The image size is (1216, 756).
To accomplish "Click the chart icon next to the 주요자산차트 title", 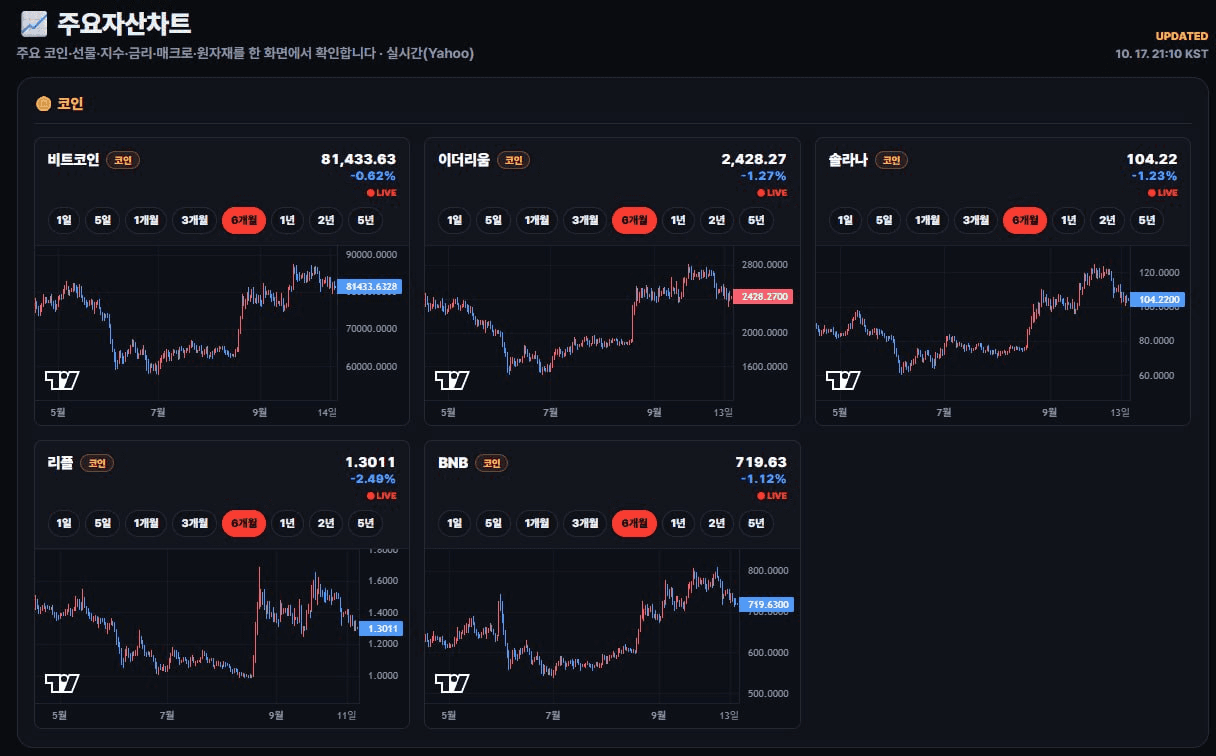I will tap(34, 22).
